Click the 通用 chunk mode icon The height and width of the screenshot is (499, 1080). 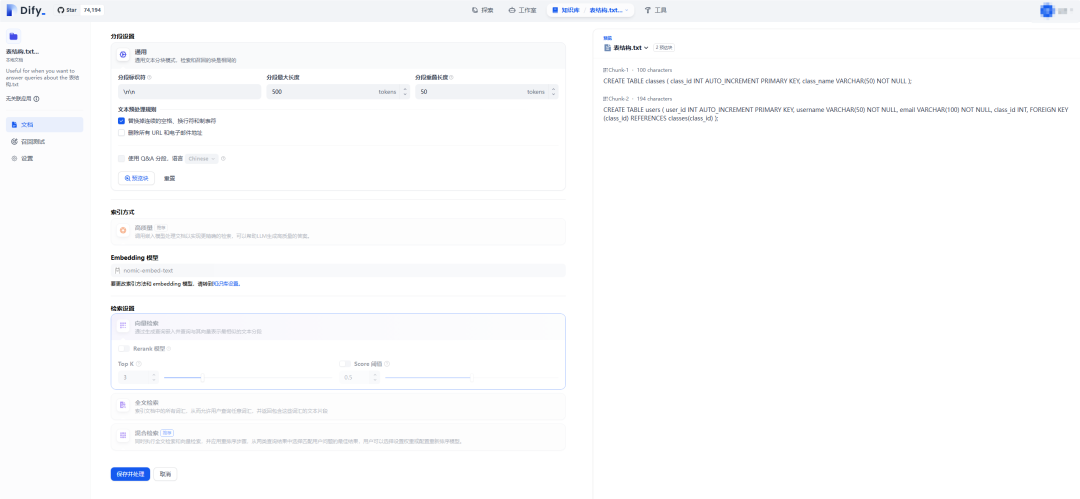pyautogui.click(x=123, y=54)
